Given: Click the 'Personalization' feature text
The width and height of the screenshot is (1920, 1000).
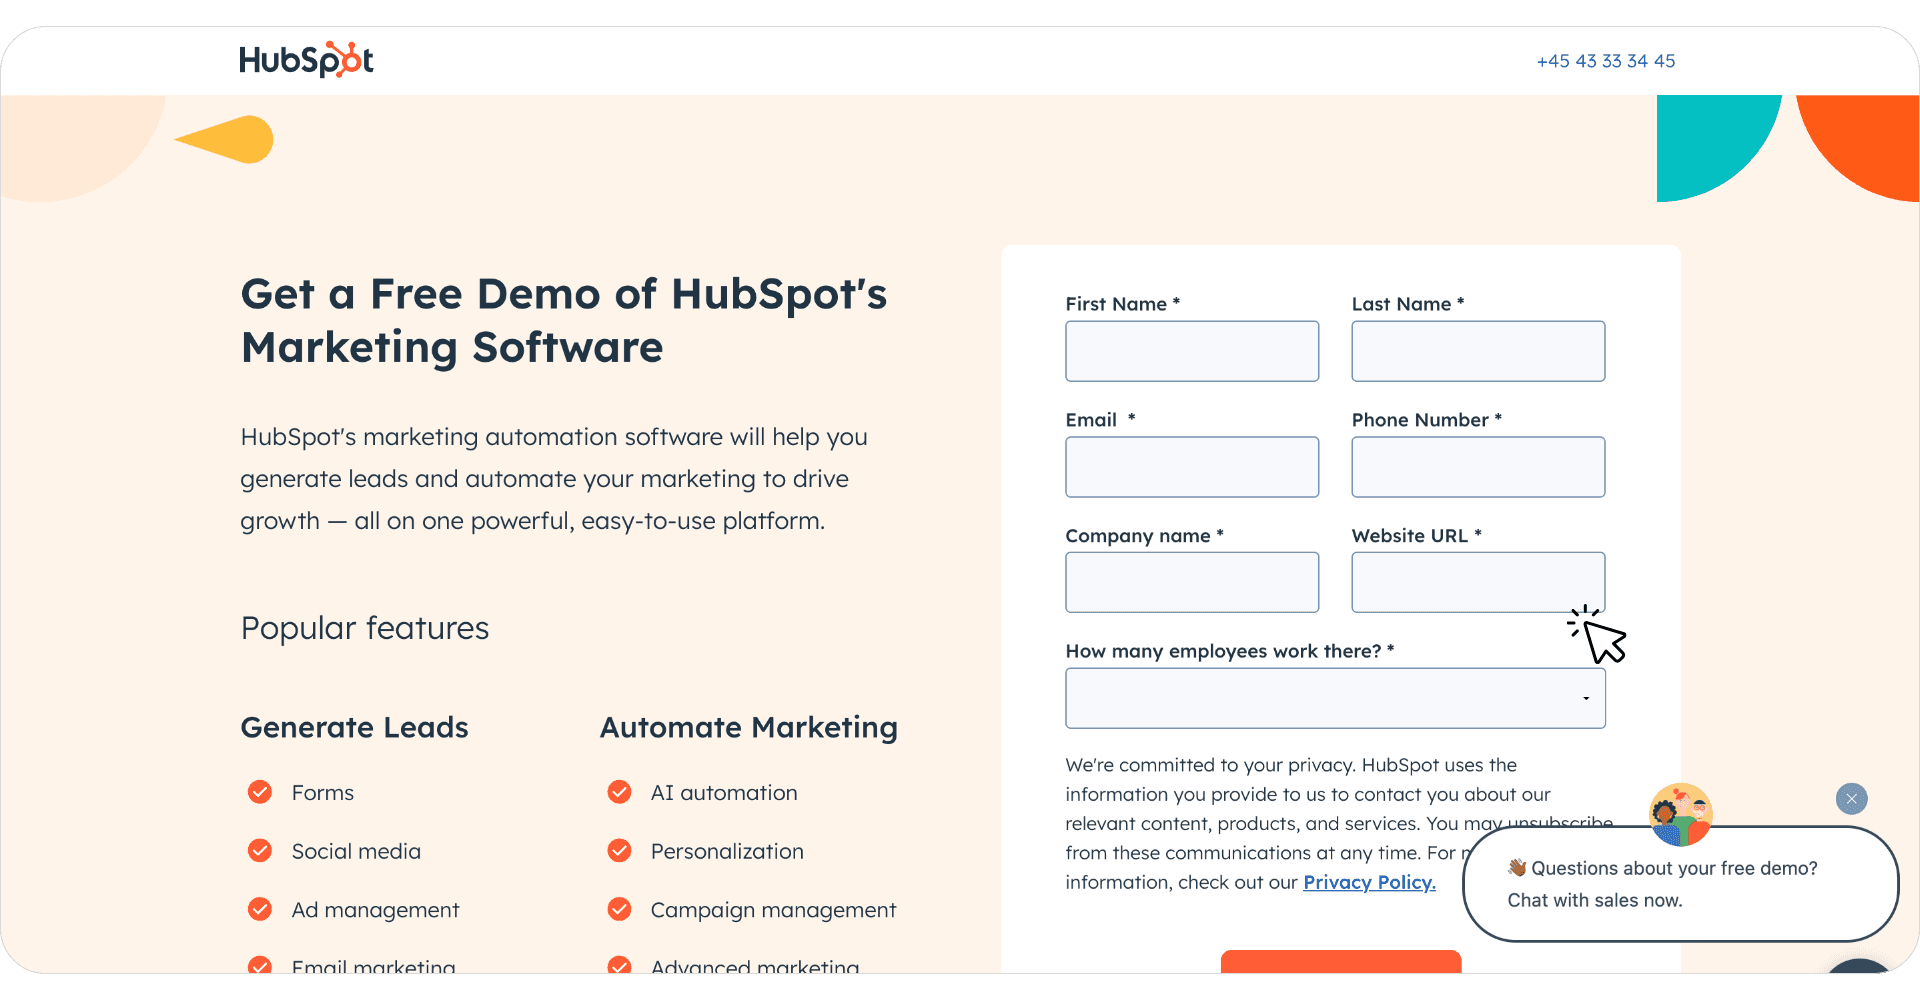Looking at the screenshot, I should pos(727,851).
